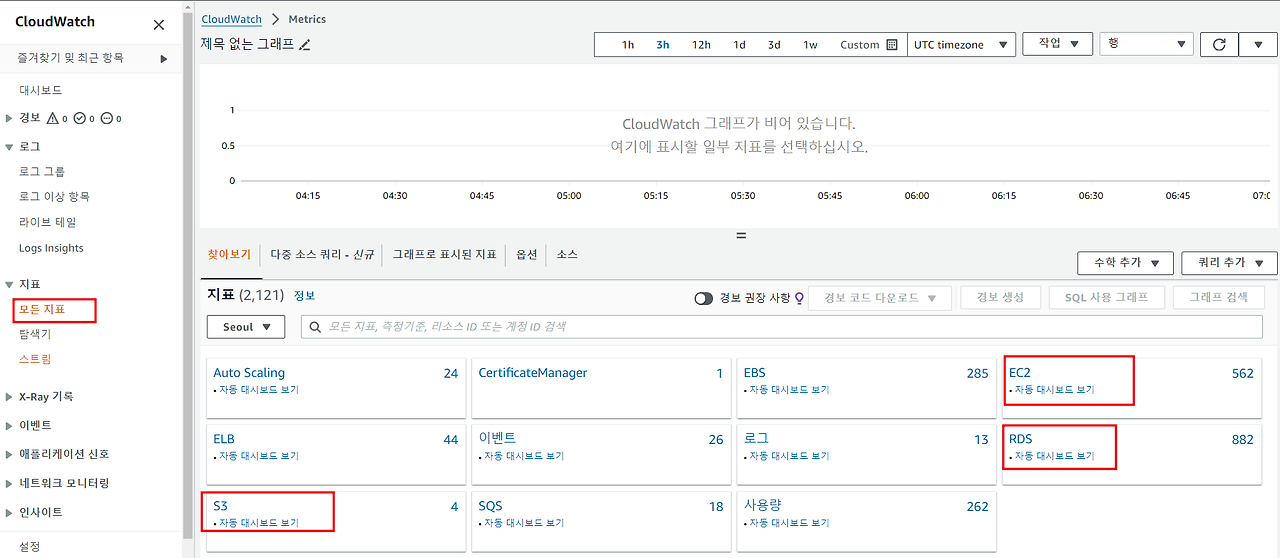This screenshot has height=558, width=1280.
Task: Open 스트림 in the sidebar
Action: coord(35,359)
